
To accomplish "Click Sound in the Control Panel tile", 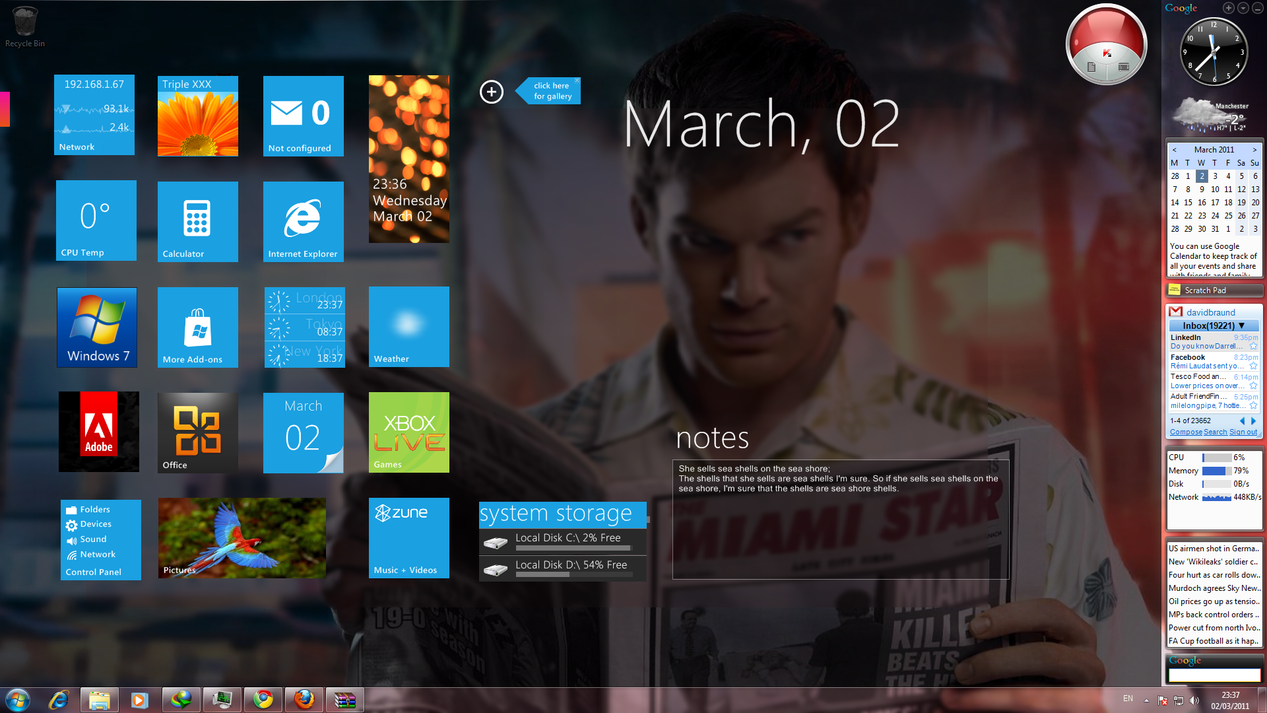I will point(86,539).
